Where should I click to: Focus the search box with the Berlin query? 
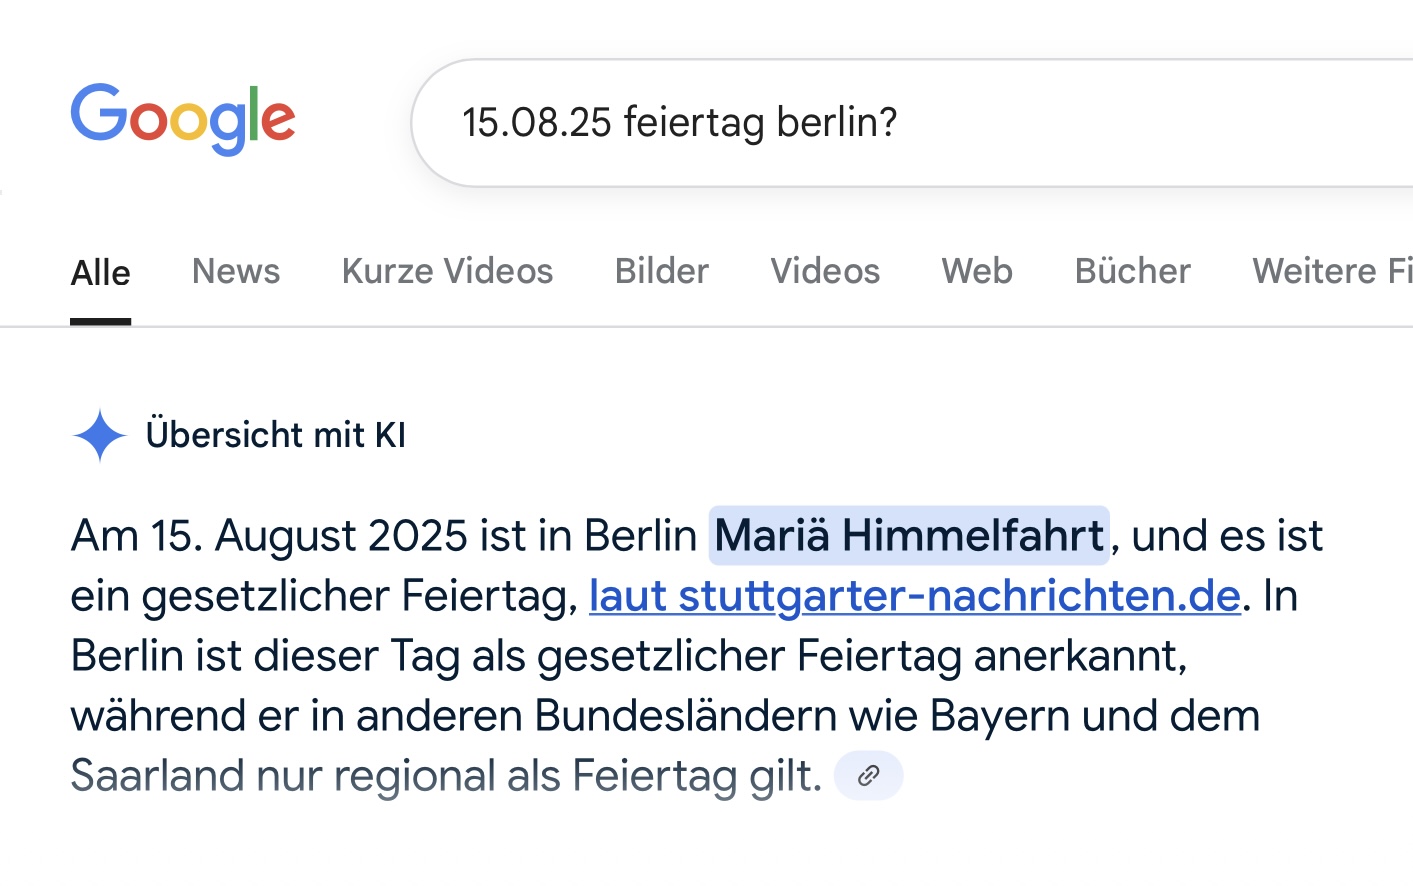pyautogui.click(x=912, y=123)
